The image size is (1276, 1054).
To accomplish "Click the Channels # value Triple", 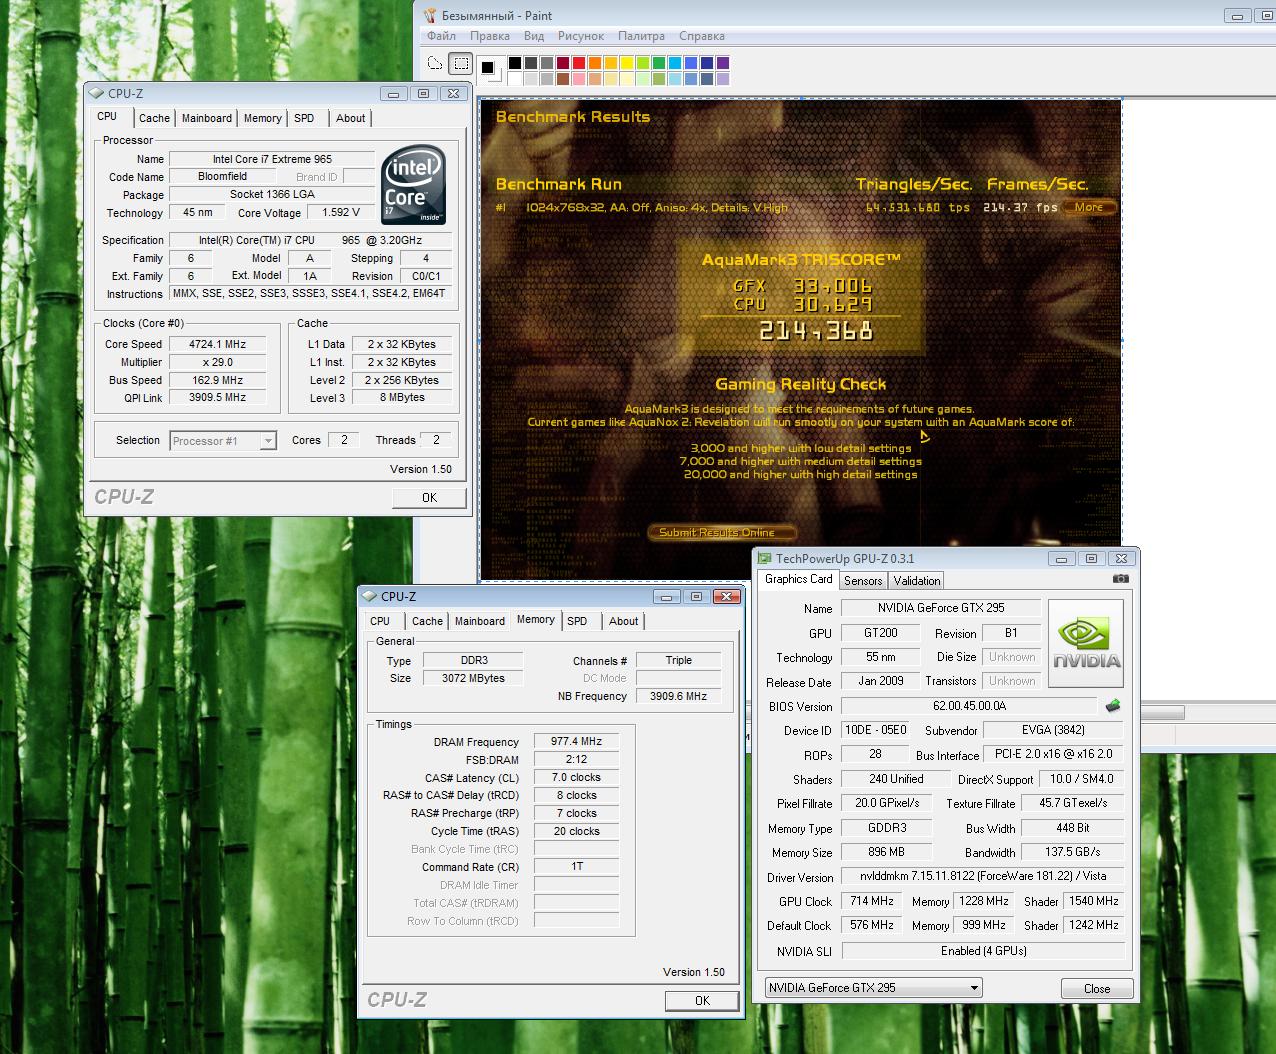I will pyautogui.click(x=678, y=660).
